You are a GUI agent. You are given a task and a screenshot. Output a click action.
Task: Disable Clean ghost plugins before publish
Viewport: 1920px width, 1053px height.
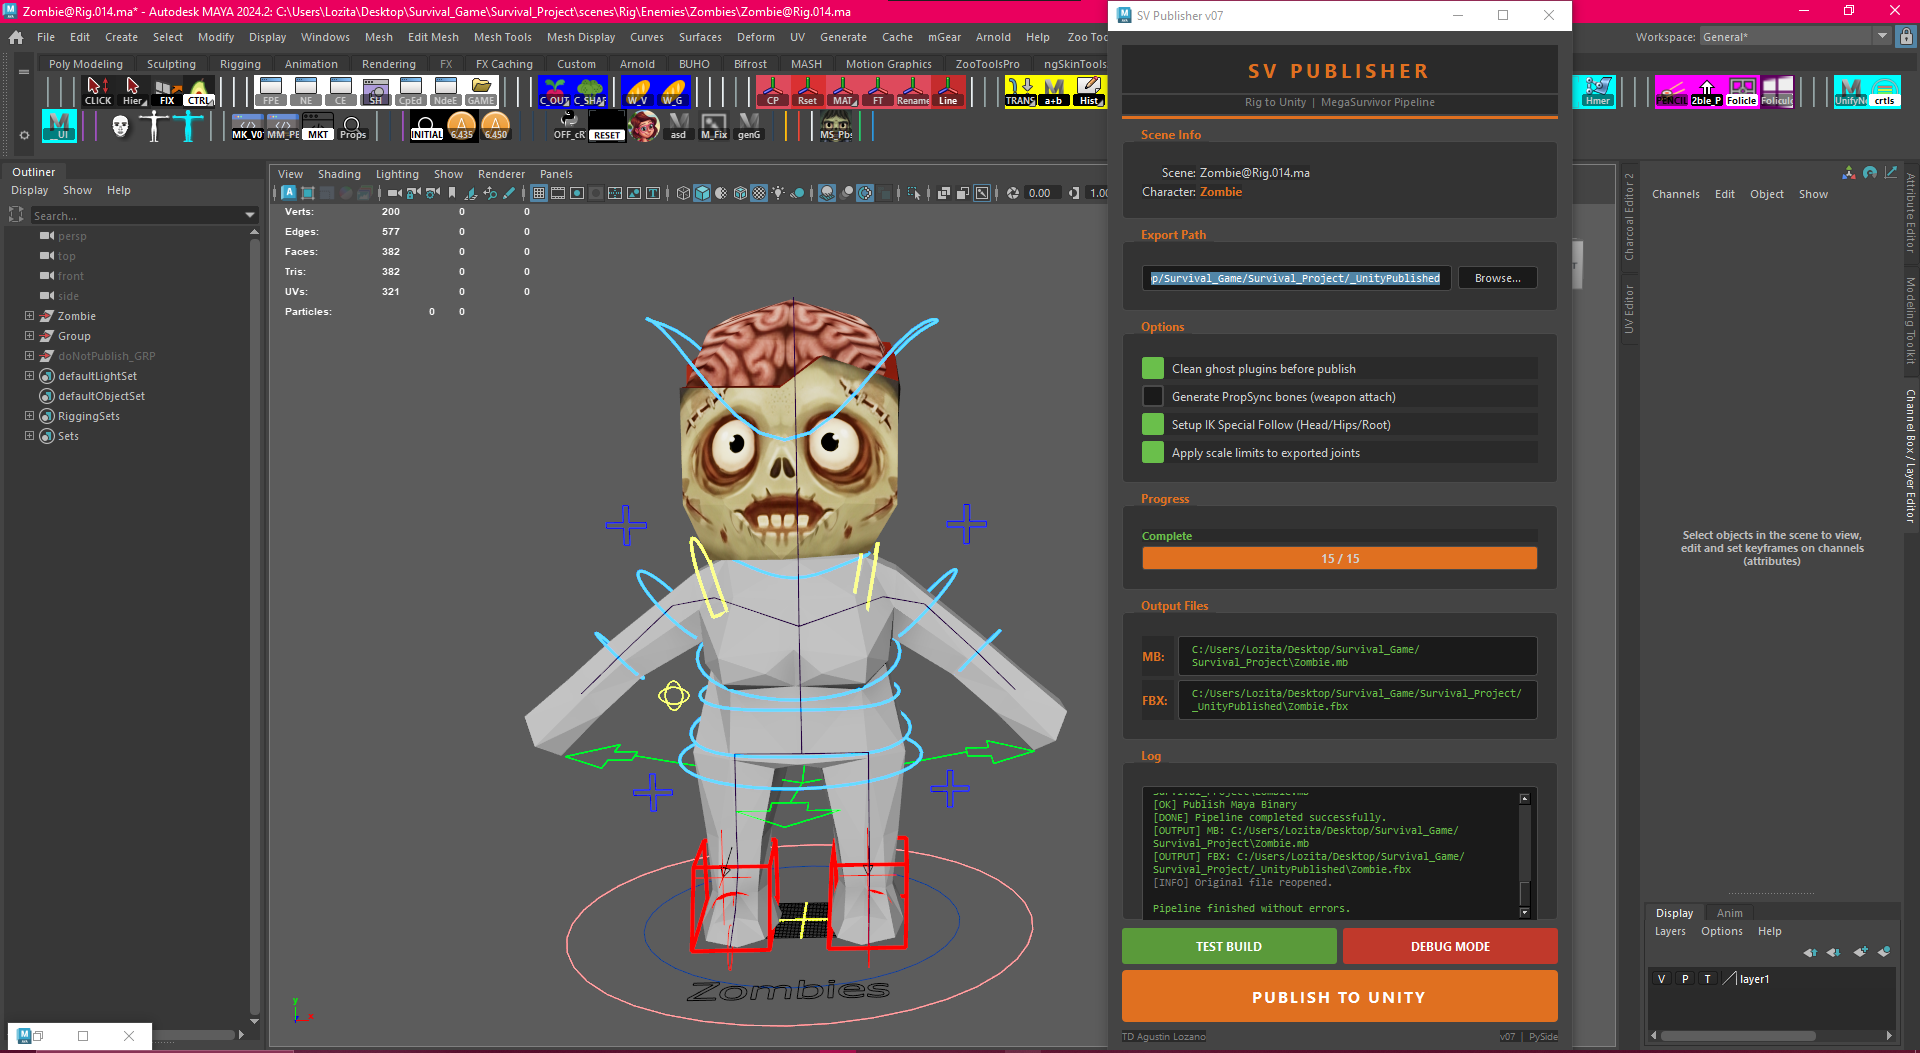click(1153, 369)
